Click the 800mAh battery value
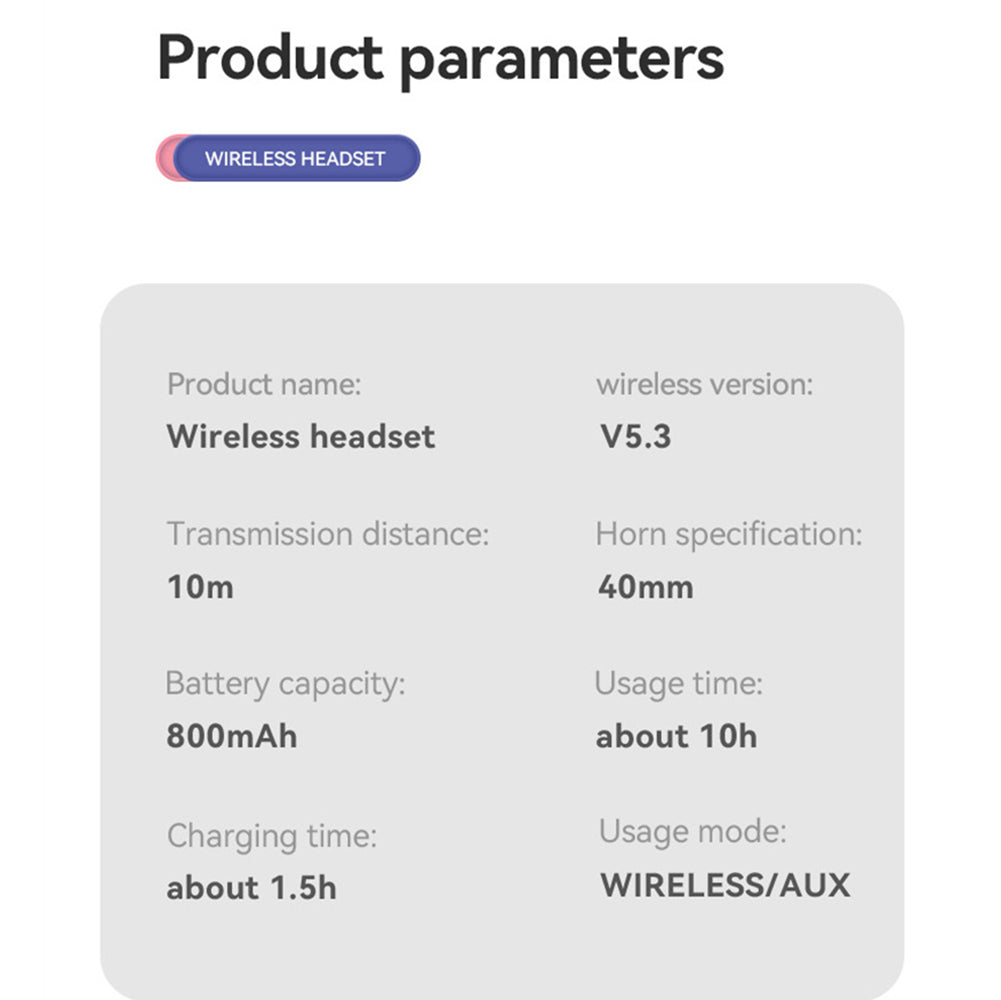1001x1000 pixels. (231, 737)
